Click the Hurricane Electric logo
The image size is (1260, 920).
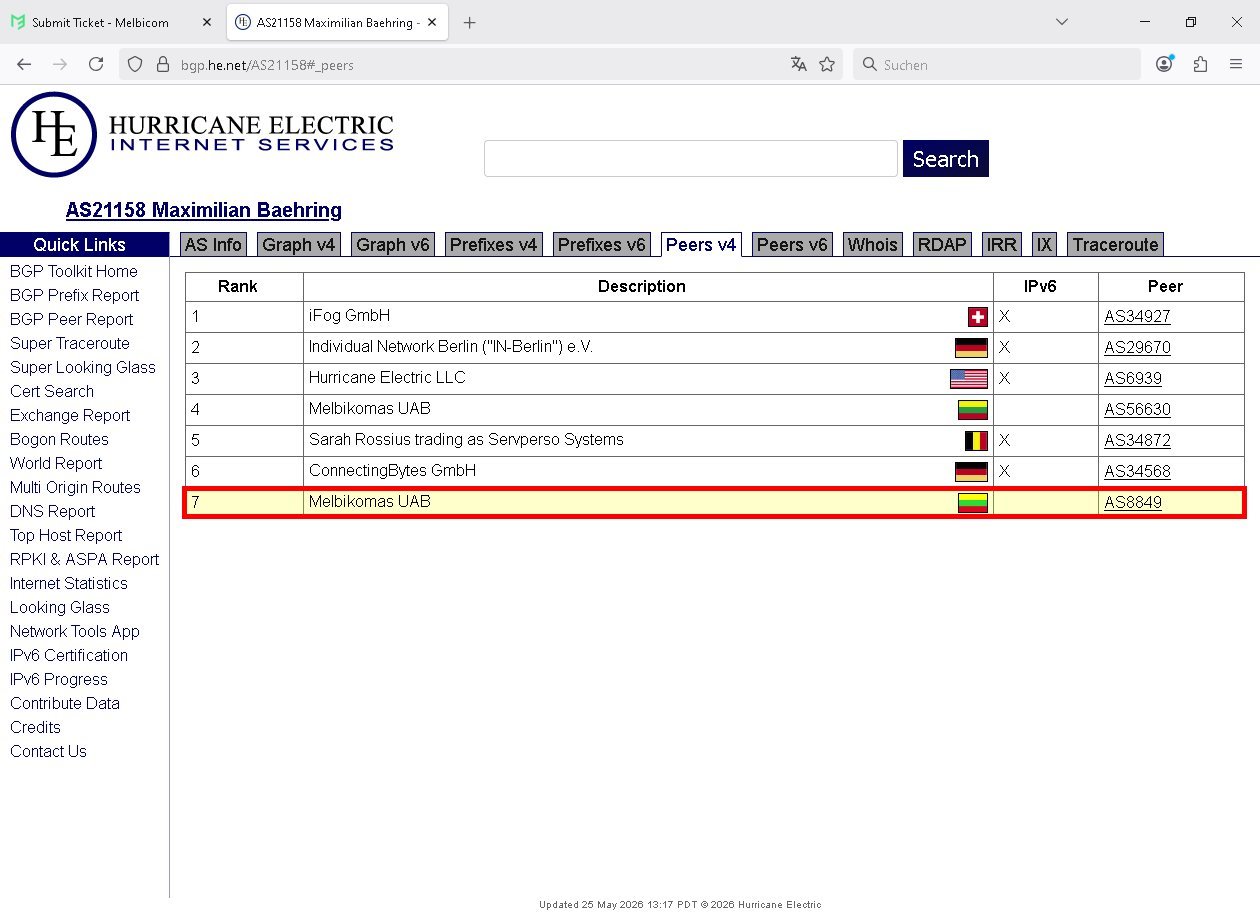pos(202,135)
